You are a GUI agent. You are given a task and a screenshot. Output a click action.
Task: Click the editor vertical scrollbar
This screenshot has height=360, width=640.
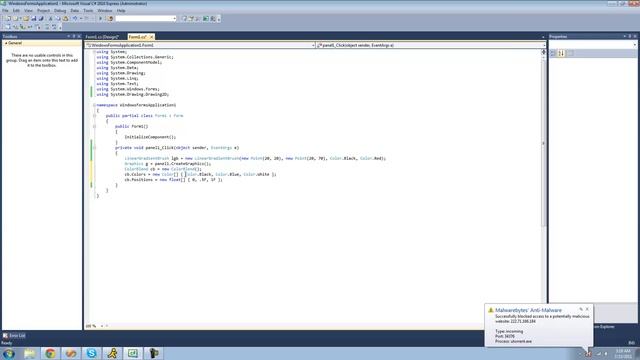pos(543,143)
